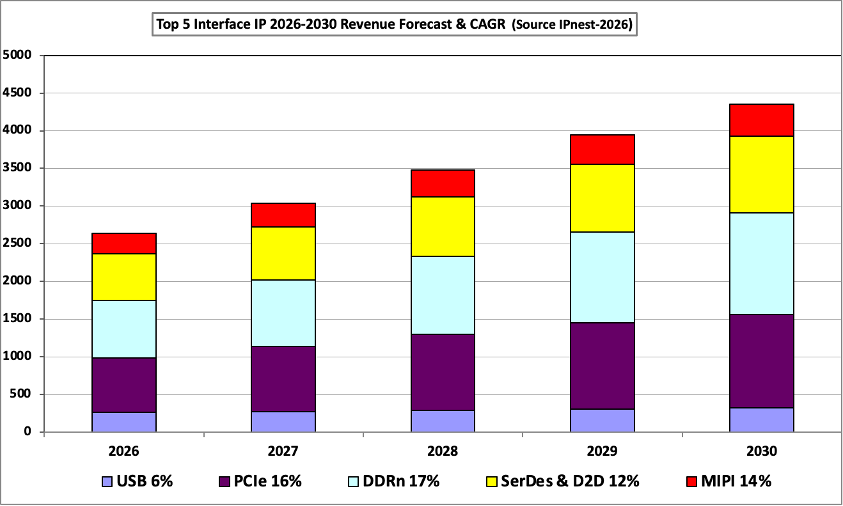843x506 pixels.
Task: Click the 0 y-axis value
Action: (27, 431)
